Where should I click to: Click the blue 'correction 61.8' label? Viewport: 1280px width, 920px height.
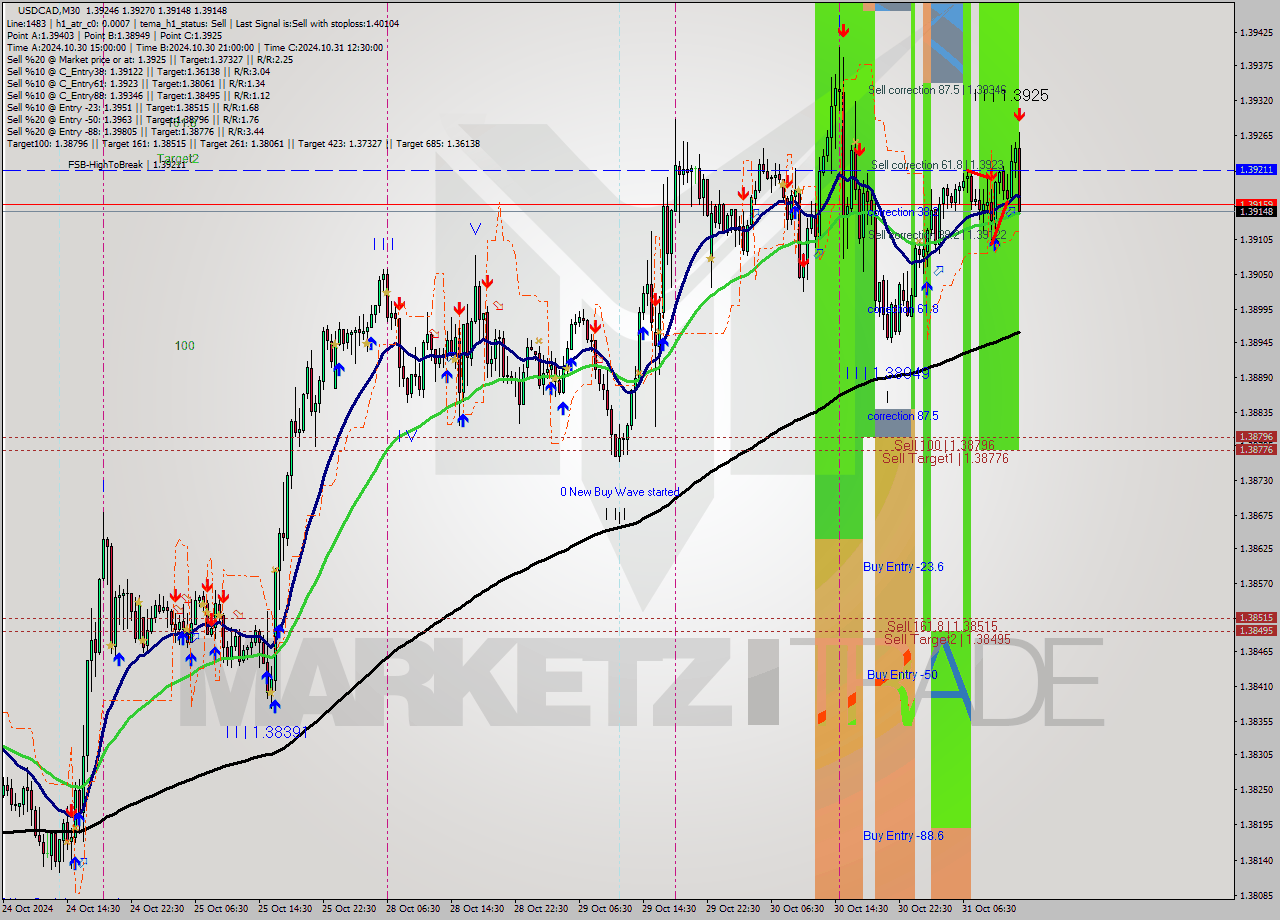pyautogui.click(x=903, y=309)
